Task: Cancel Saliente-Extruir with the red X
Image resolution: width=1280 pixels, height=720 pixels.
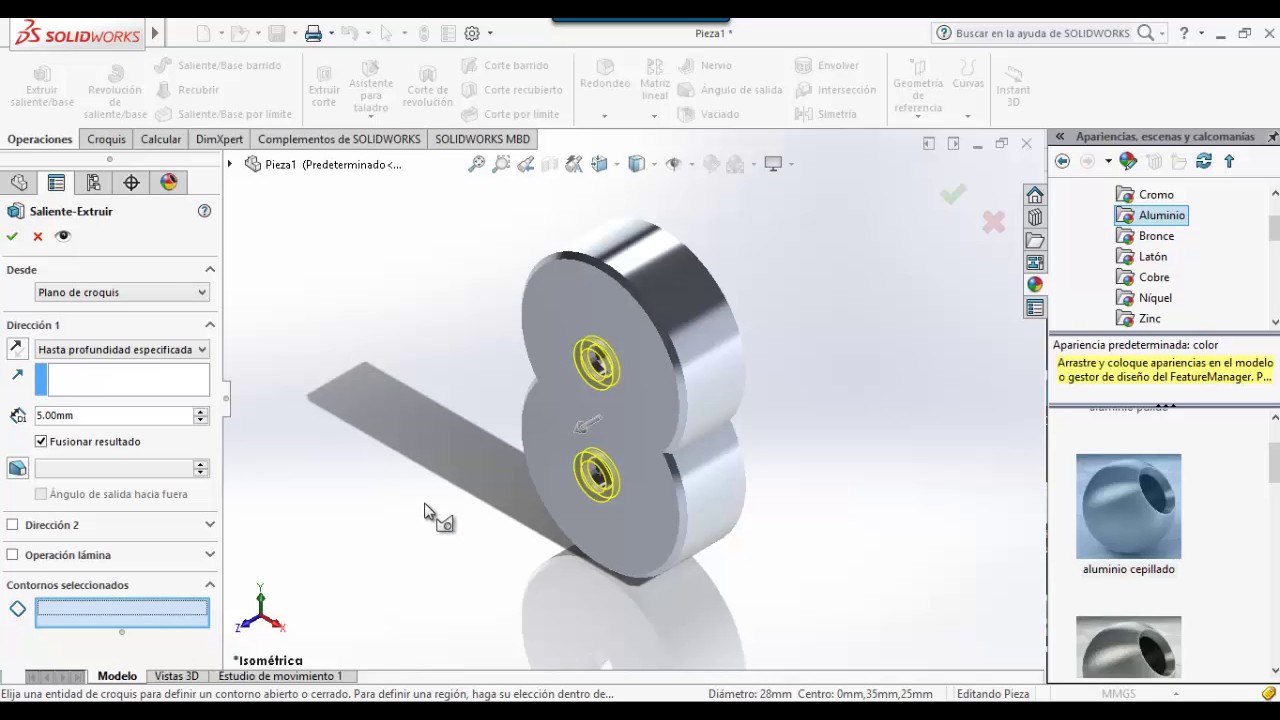Action: click(x=38, y=236)
